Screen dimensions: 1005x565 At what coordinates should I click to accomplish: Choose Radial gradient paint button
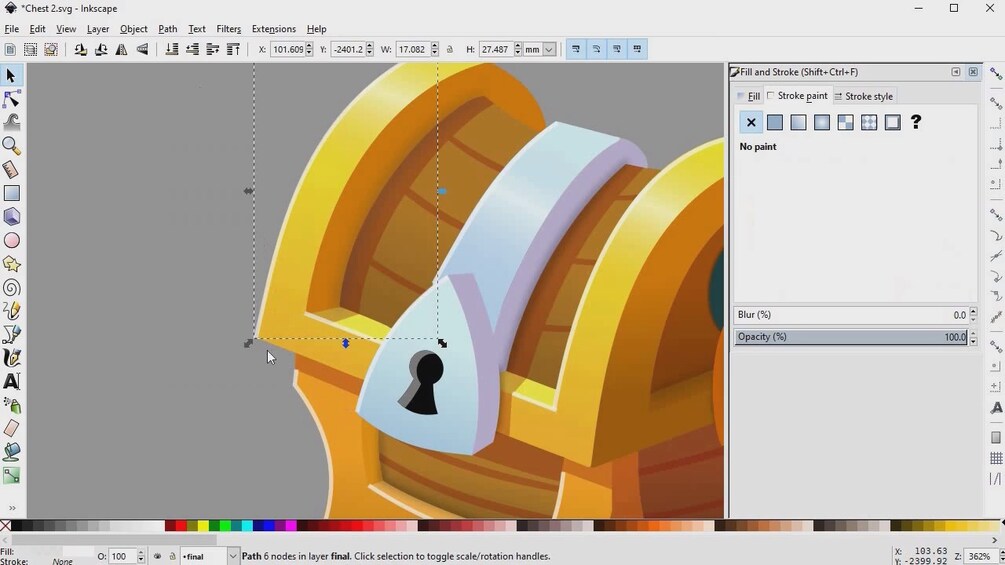(x=822, y=122)
